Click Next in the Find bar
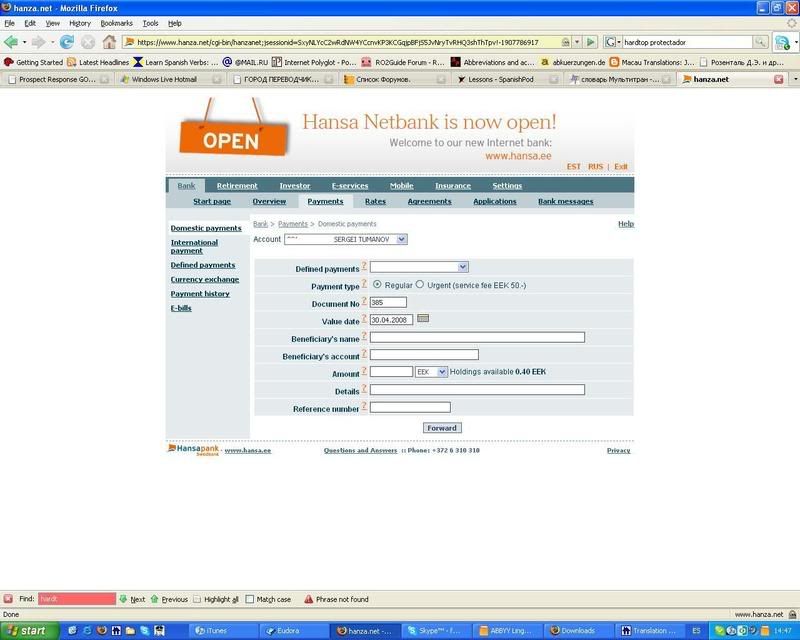 tap(133, 599)
